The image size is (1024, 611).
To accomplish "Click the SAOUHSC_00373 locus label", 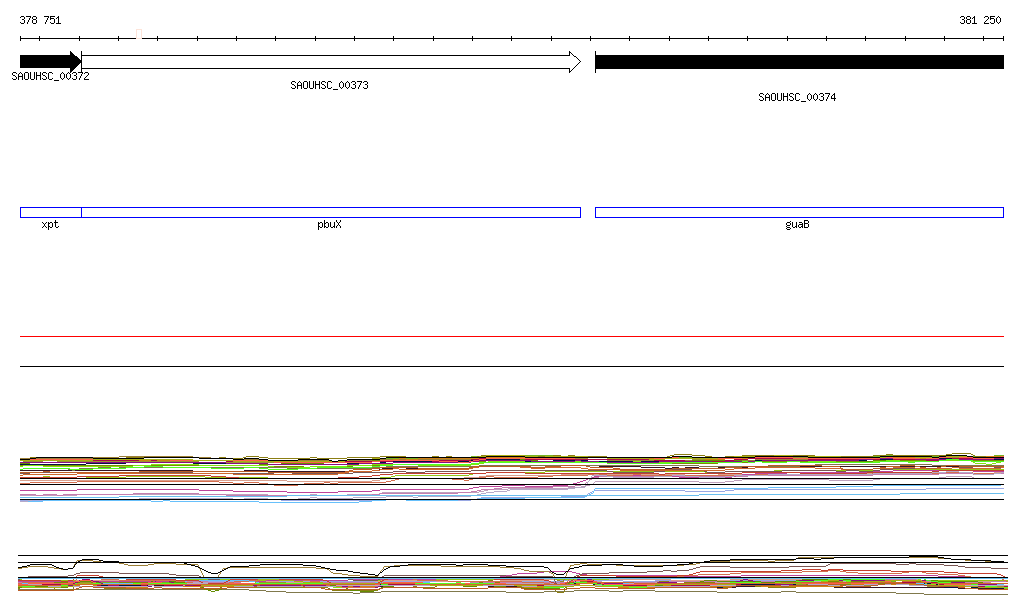I will pyautogui.click(x=329, y=86).
